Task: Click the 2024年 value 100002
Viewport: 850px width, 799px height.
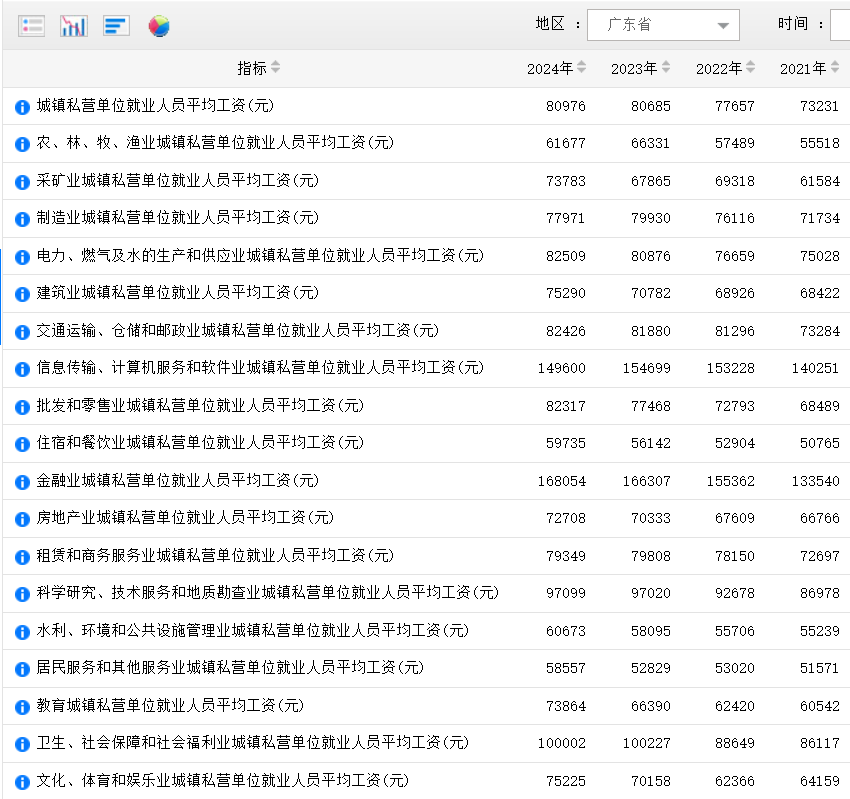Action: 562,744
